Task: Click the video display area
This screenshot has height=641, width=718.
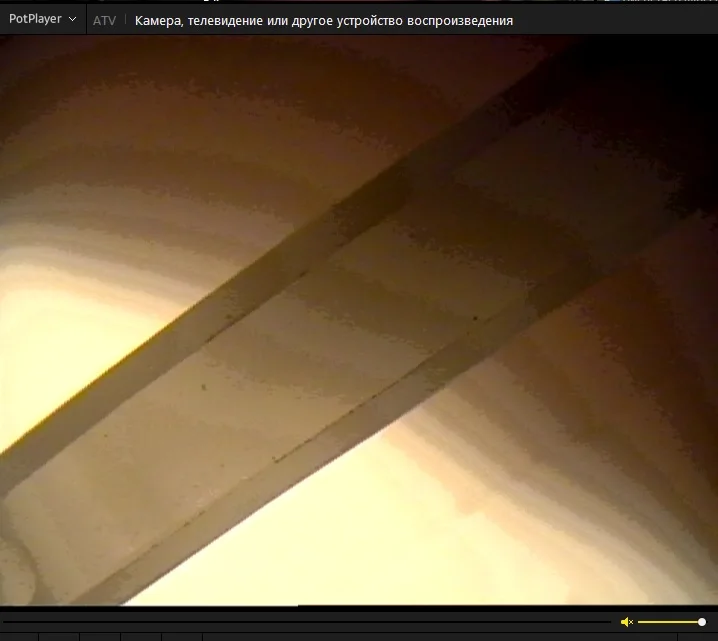Action: click(x=359, y=320)
